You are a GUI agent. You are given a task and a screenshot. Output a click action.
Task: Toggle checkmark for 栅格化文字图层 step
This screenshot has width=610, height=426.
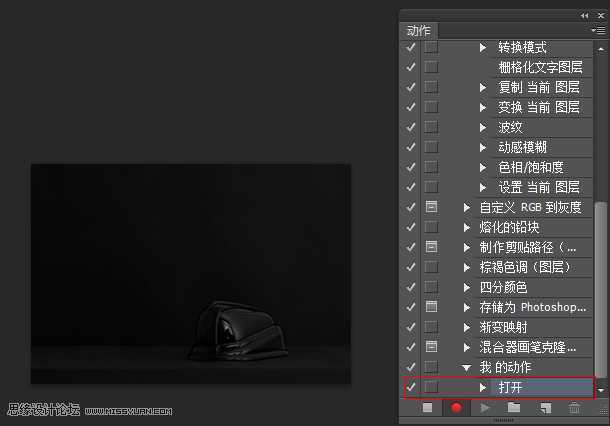point(410,67)
